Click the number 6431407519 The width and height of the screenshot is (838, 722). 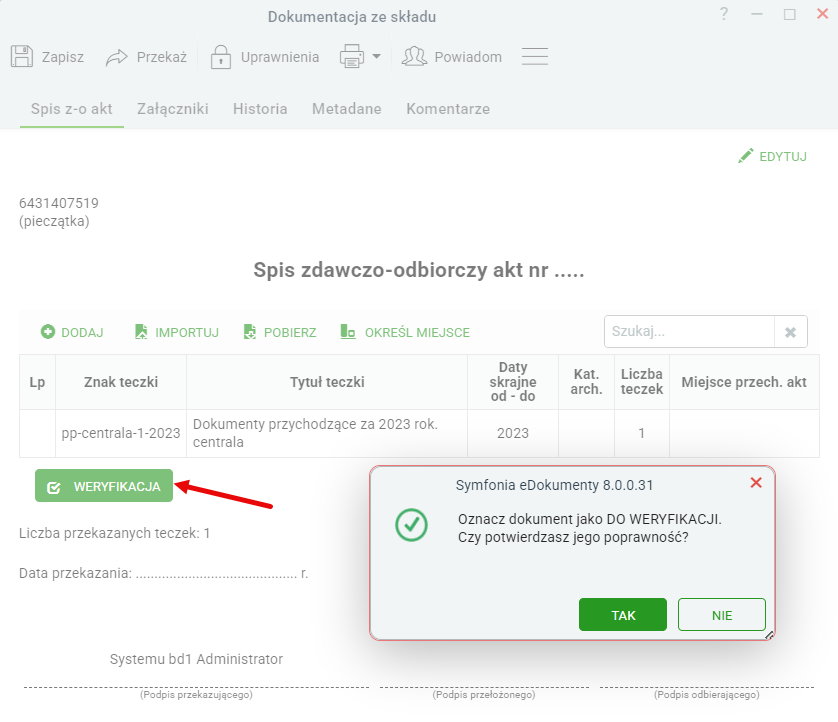coord(59,203)
